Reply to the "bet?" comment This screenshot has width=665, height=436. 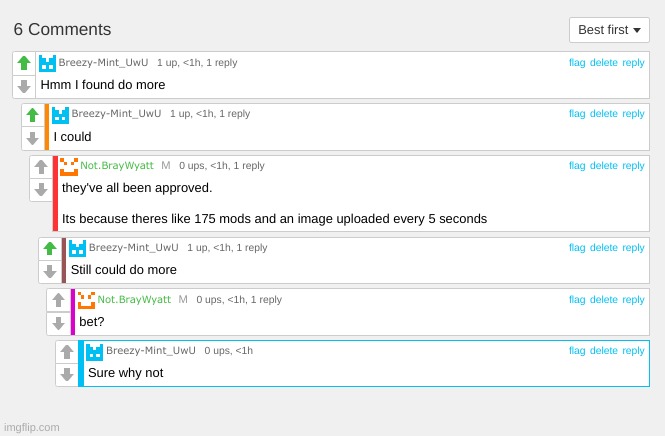[633, 299]
